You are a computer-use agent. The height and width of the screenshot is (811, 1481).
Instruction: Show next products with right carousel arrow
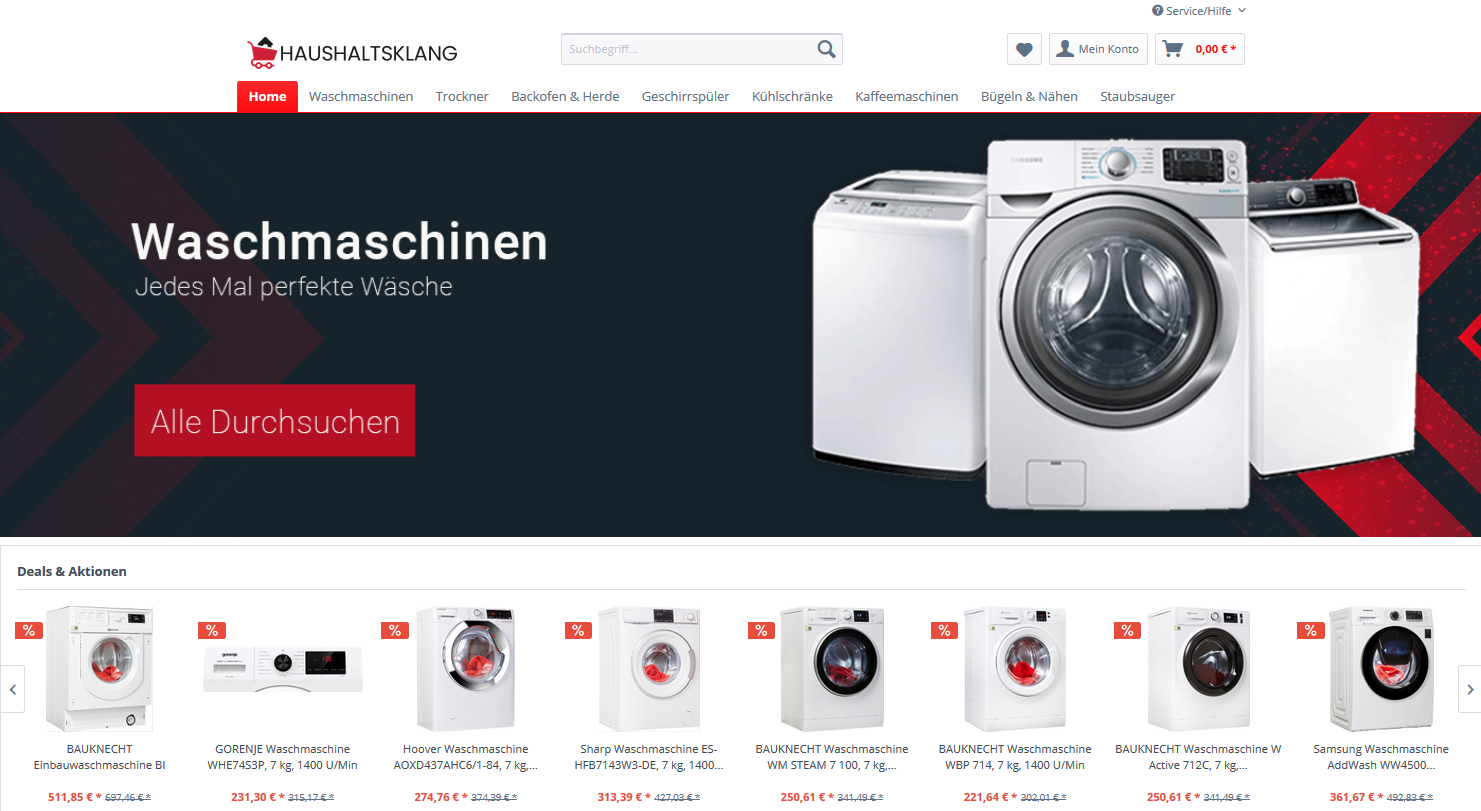1469,689
